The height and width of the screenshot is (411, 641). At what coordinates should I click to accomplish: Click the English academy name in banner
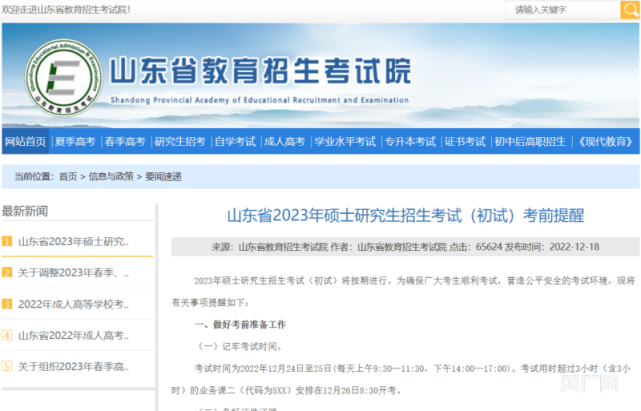tap(260, 100)
